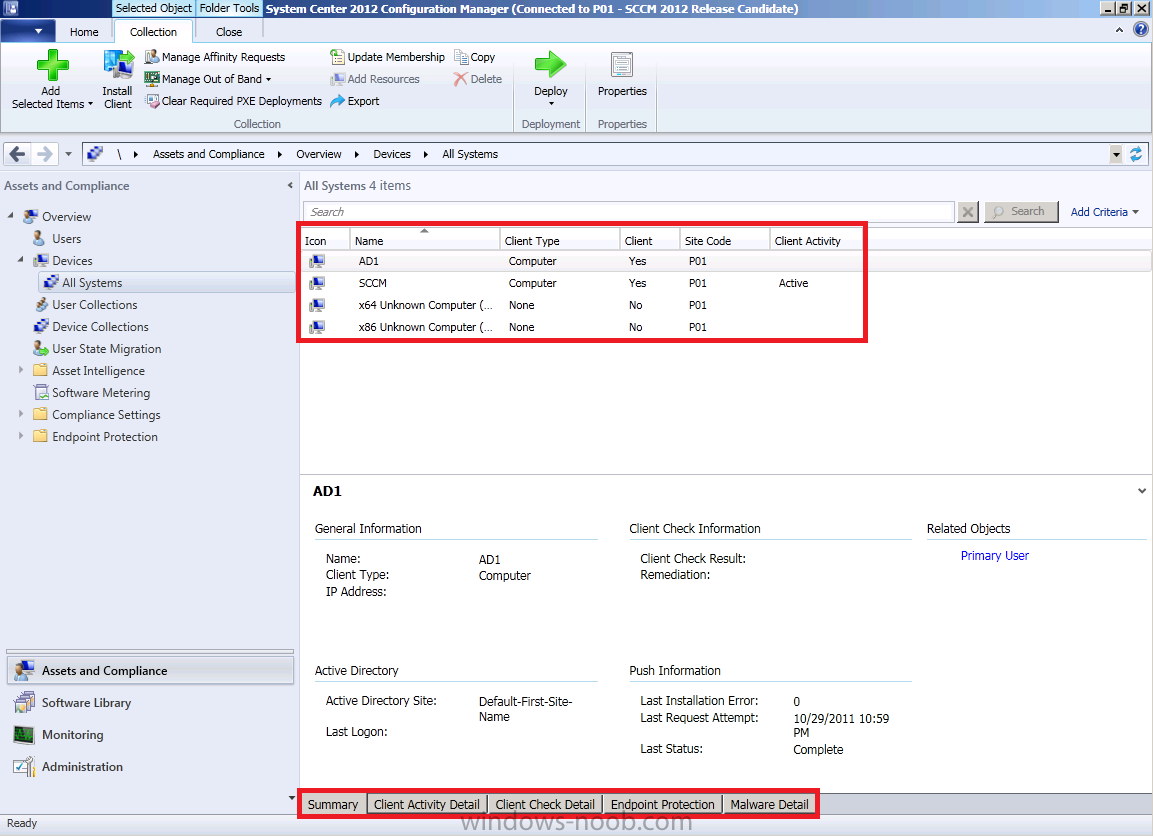Image resolution: width=1153 pixels, height=836 pixels.
Task: Open the Client Check Detail tab
Action: point(545,804)
